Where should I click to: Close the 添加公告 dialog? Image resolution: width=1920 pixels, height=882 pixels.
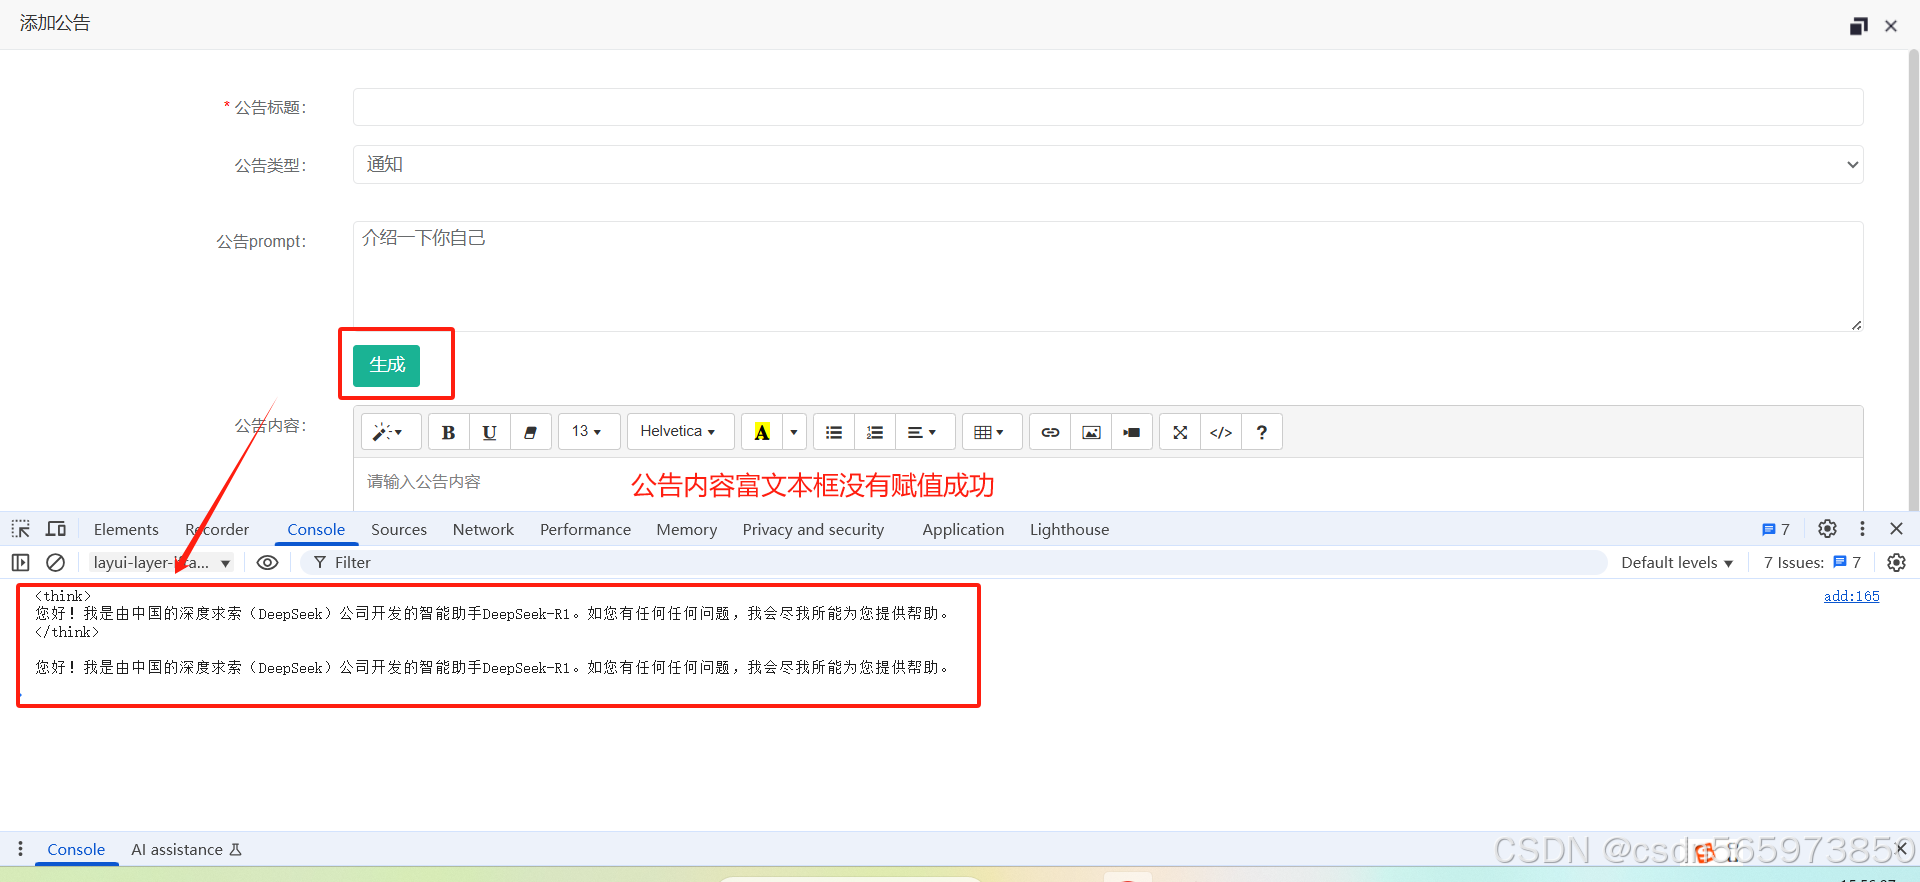[x=1891, y=26]
